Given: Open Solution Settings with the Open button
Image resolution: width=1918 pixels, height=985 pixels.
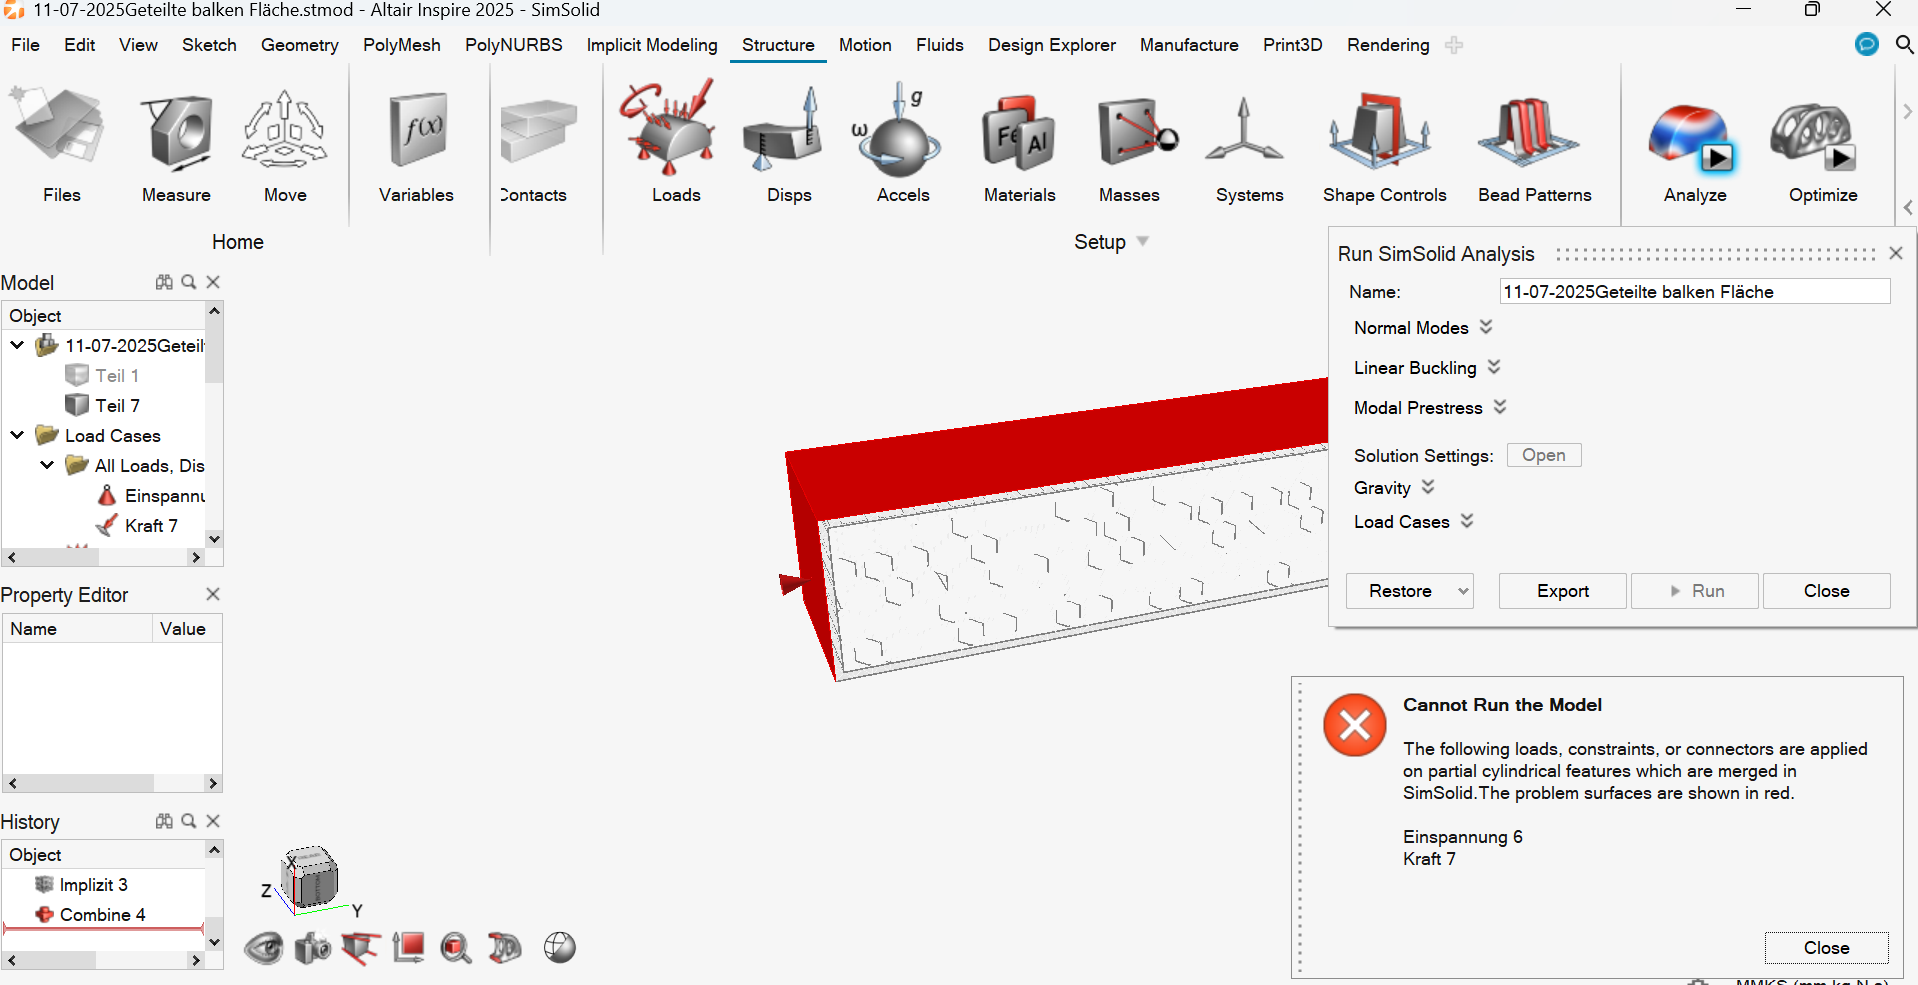Looking at the screenshot, I should click(1544, 455).
